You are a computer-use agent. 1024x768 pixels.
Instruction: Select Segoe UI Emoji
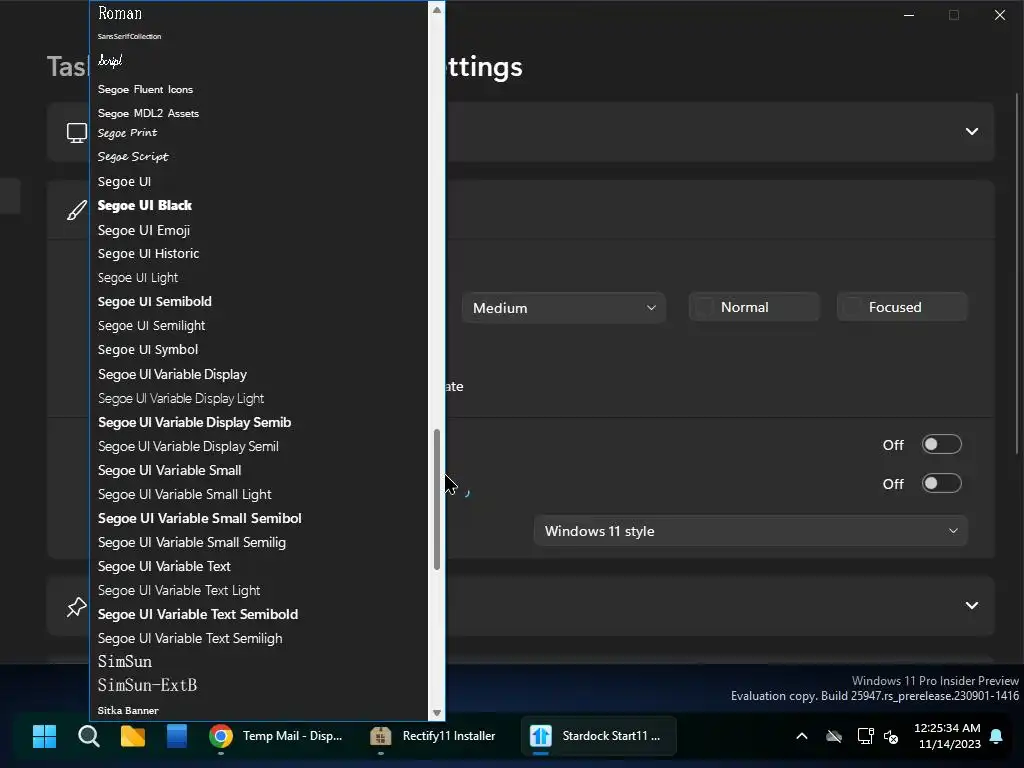pyautogui.click(x=259, y=230)
